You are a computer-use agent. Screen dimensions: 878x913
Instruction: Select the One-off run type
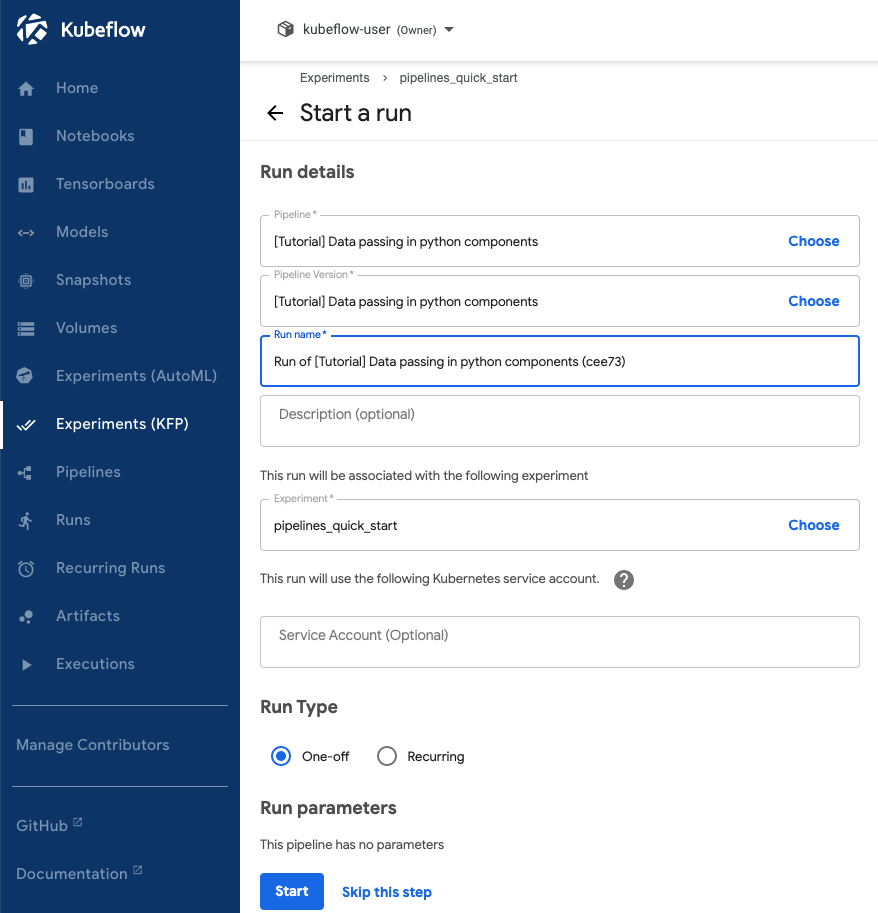[281, 756]
